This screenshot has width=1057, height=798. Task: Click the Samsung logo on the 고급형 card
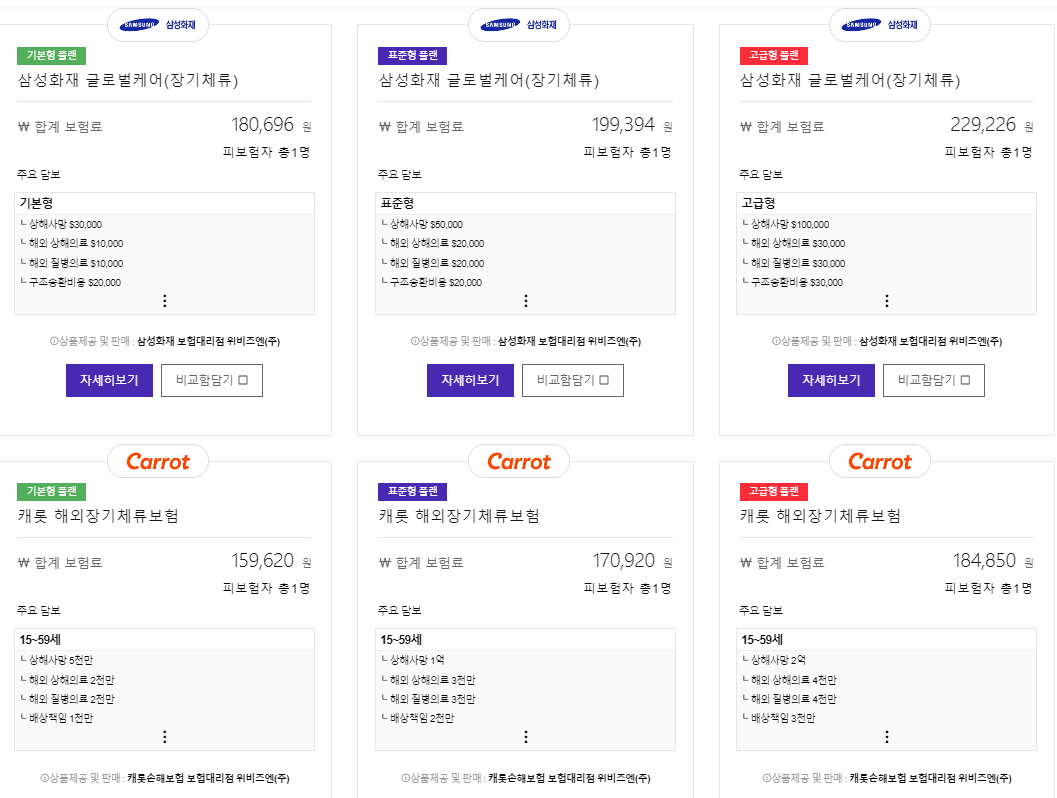click(x=879, y=25)
